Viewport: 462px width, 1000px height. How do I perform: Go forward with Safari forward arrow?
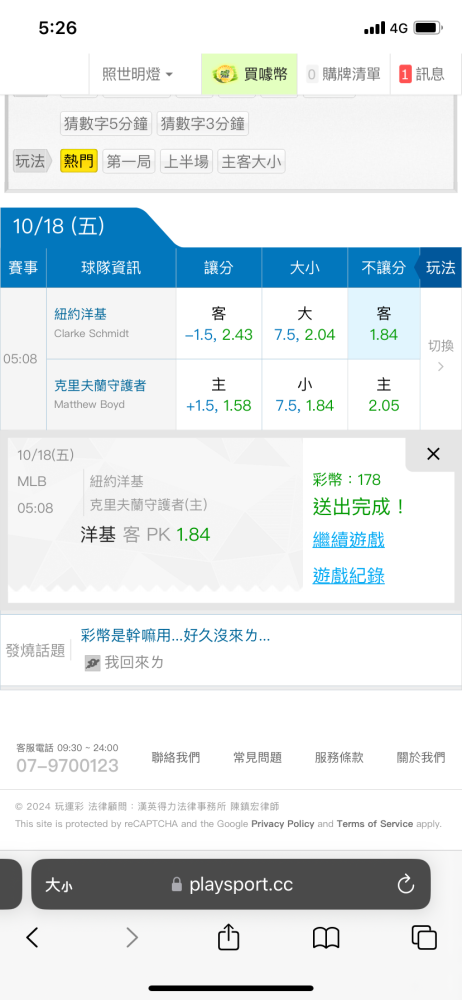[131, 937]
